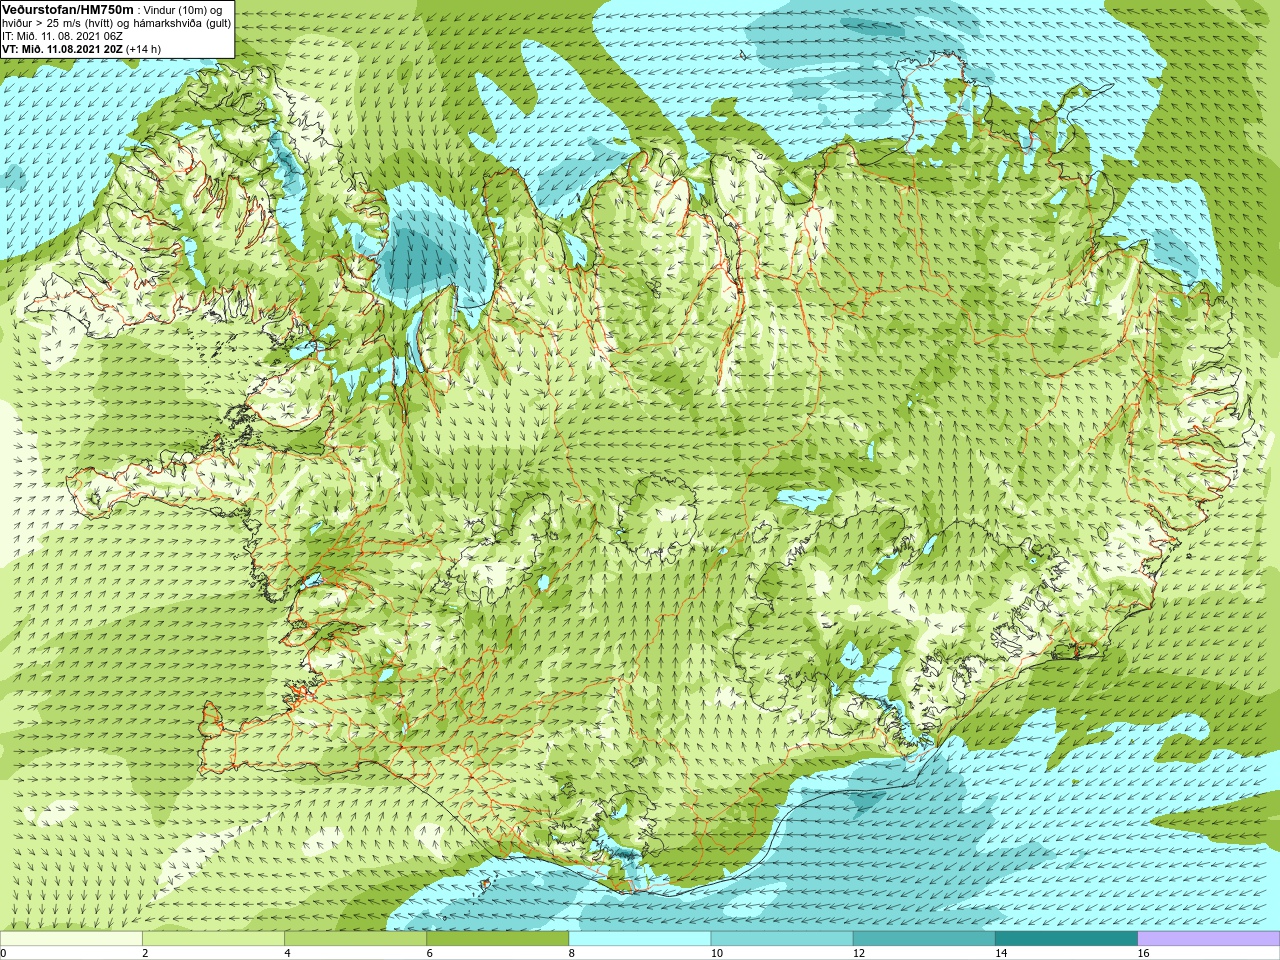
Task: Click the legend scale label "4"
Action: (x=287, y=953)
